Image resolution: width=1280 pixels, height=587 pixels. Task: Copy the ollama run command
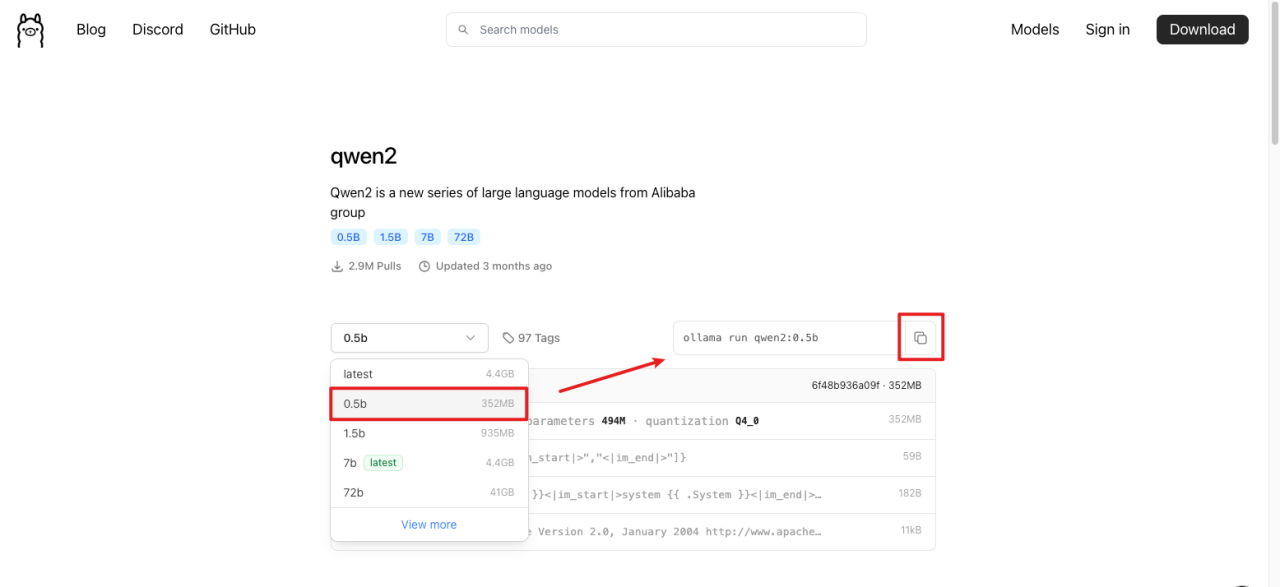[x=920, y=338]
